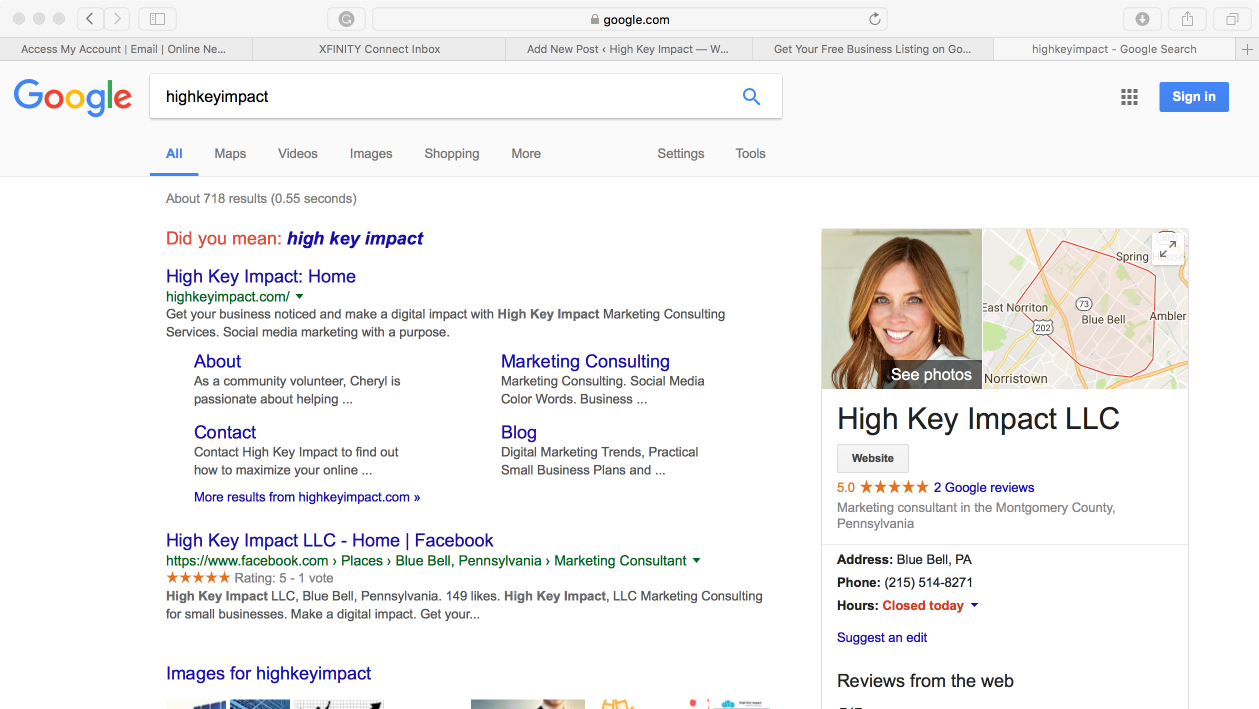
Task: Reload the page with refresh icon
Action: click(875, 19)
